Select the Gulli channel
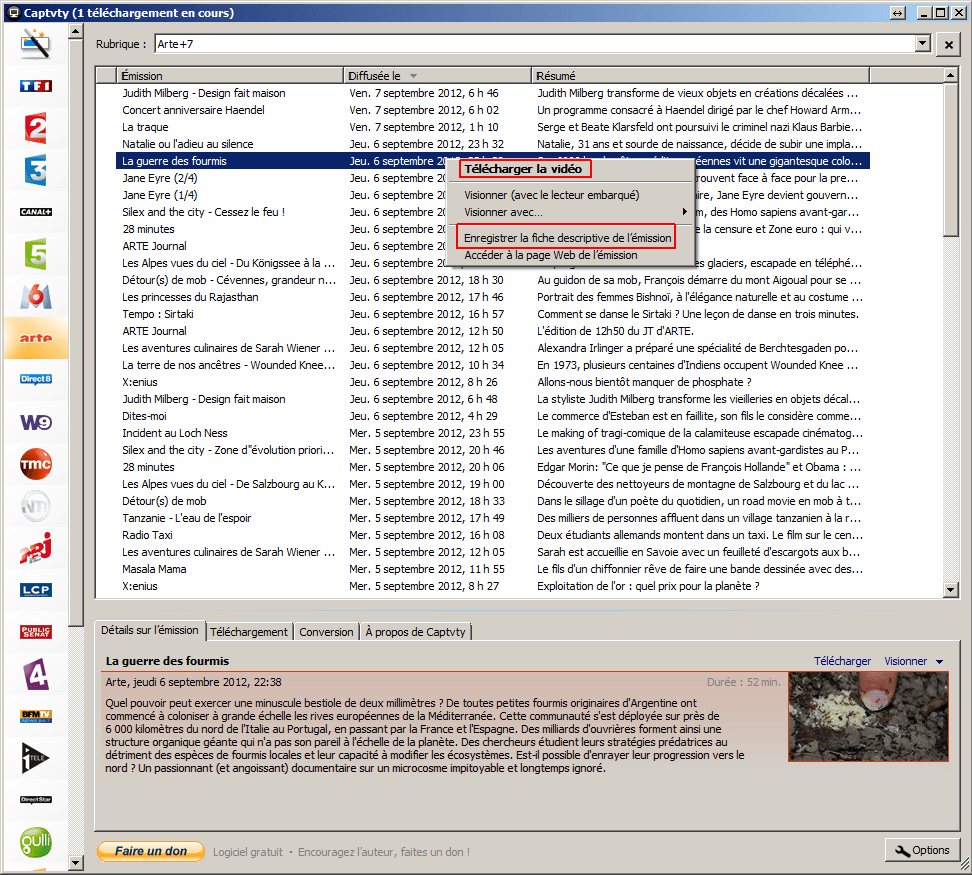Screen dimensions: 972x875 [x=35, y=842]
